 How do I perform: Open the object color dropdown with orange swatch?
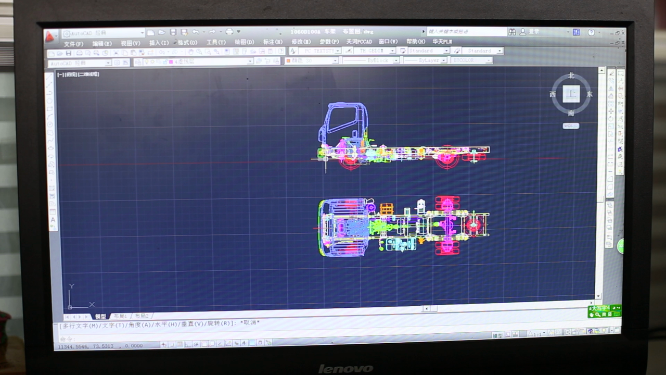pyautogui.click(x=311, y=61)
